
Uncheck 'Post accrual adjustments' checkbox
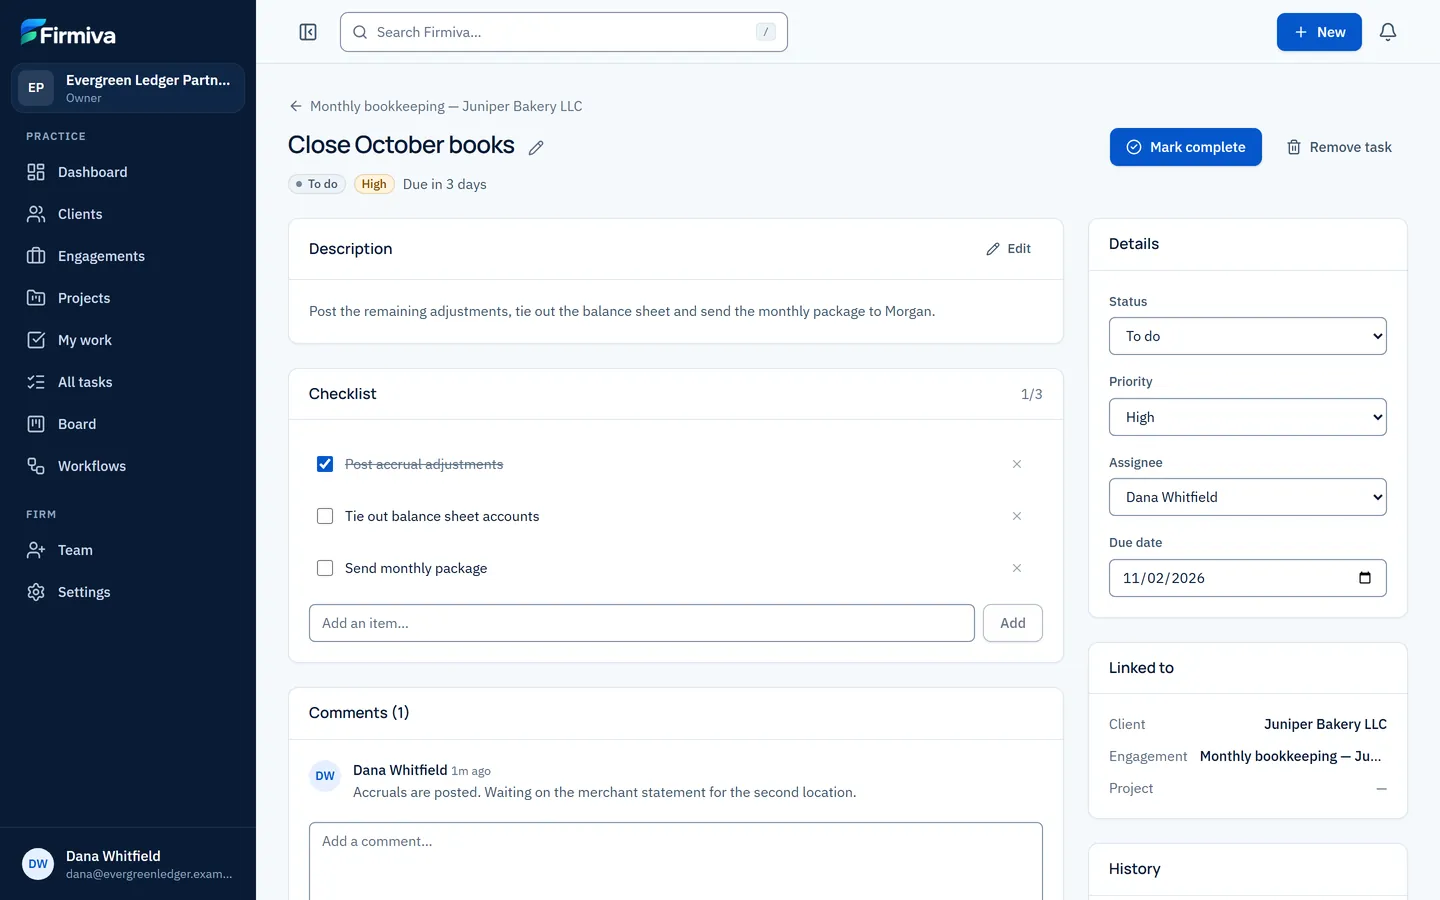[325, 464]
